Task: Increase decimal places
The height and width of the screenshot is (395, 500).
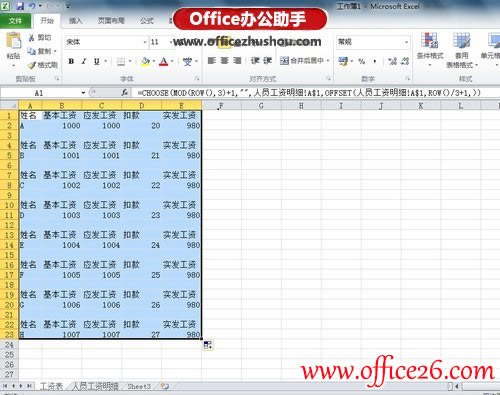Action: [x=392, y=61]
